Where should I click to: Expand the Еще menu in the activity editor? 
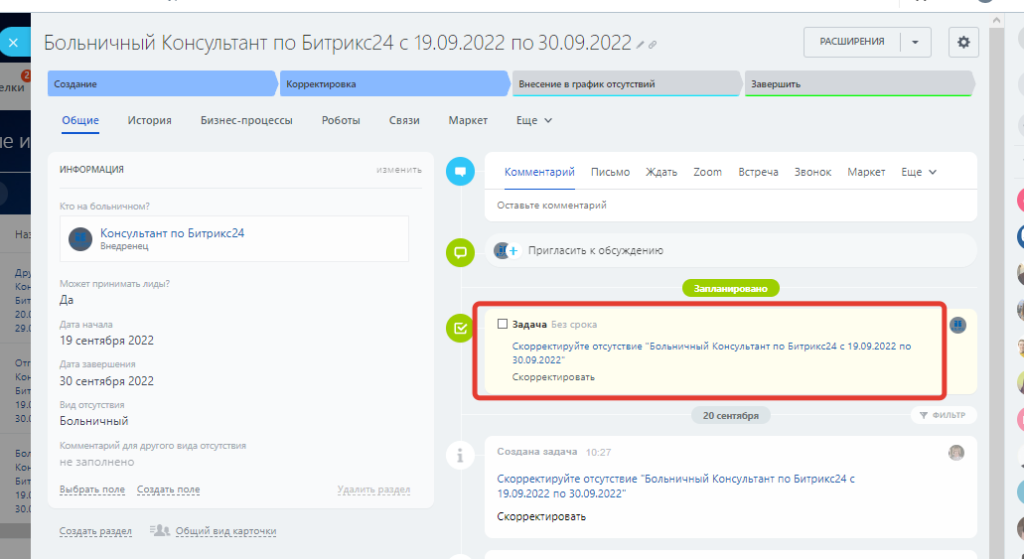tap(919, 172)
